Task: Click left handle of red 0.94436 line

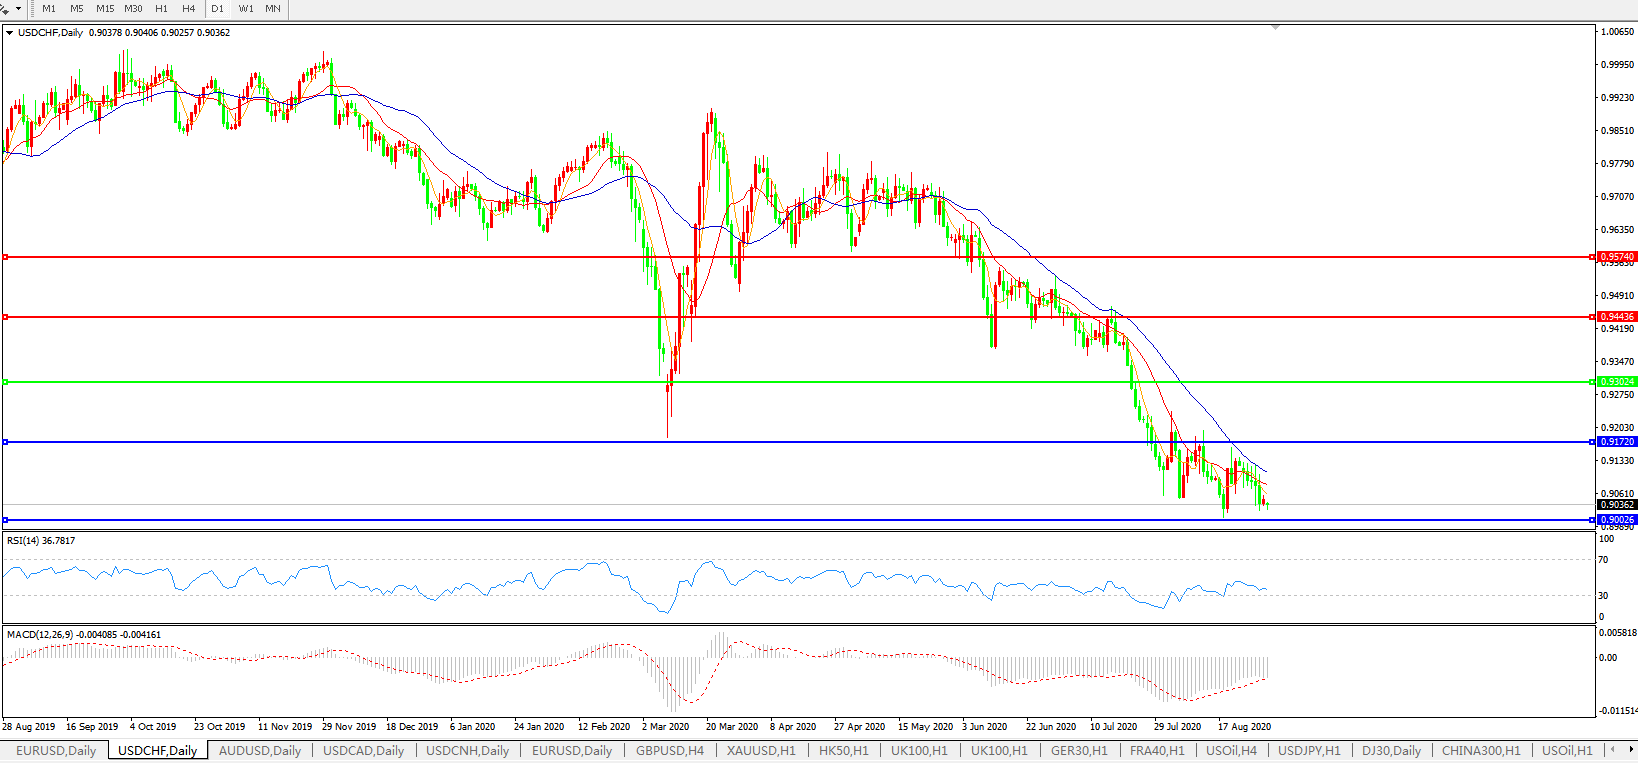Action: [5, 317]
